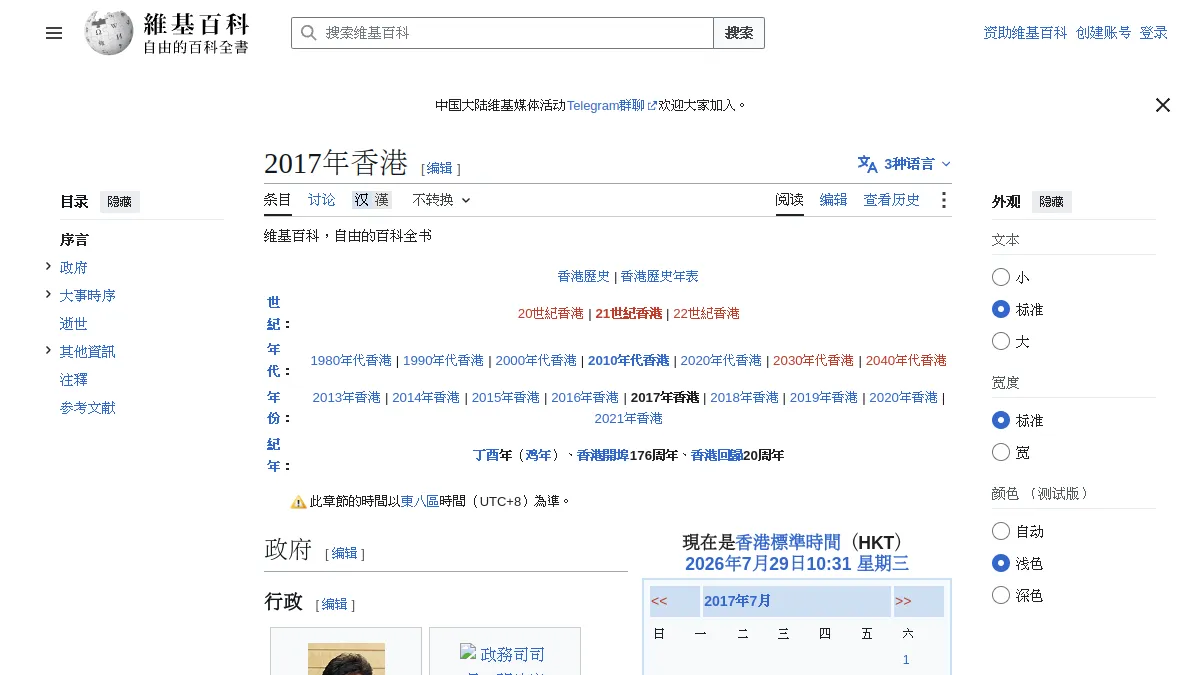Viewport: 1200px width, 675px height.
Task: Open the 香港回歸 link
Action: (716, 455)
